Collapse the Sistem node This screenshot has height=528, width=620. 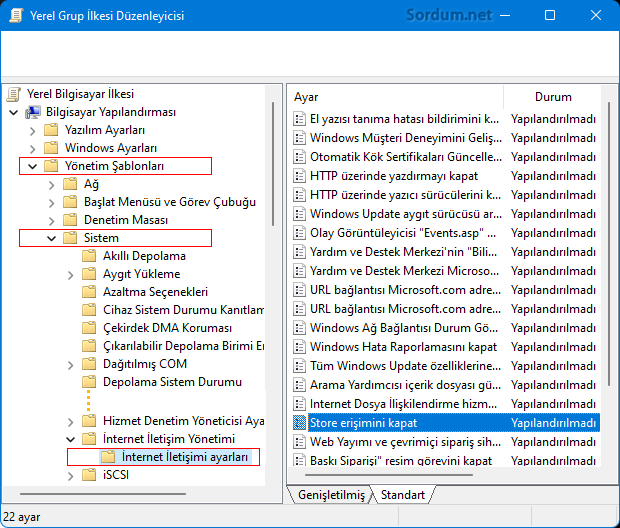pos(51,238)
